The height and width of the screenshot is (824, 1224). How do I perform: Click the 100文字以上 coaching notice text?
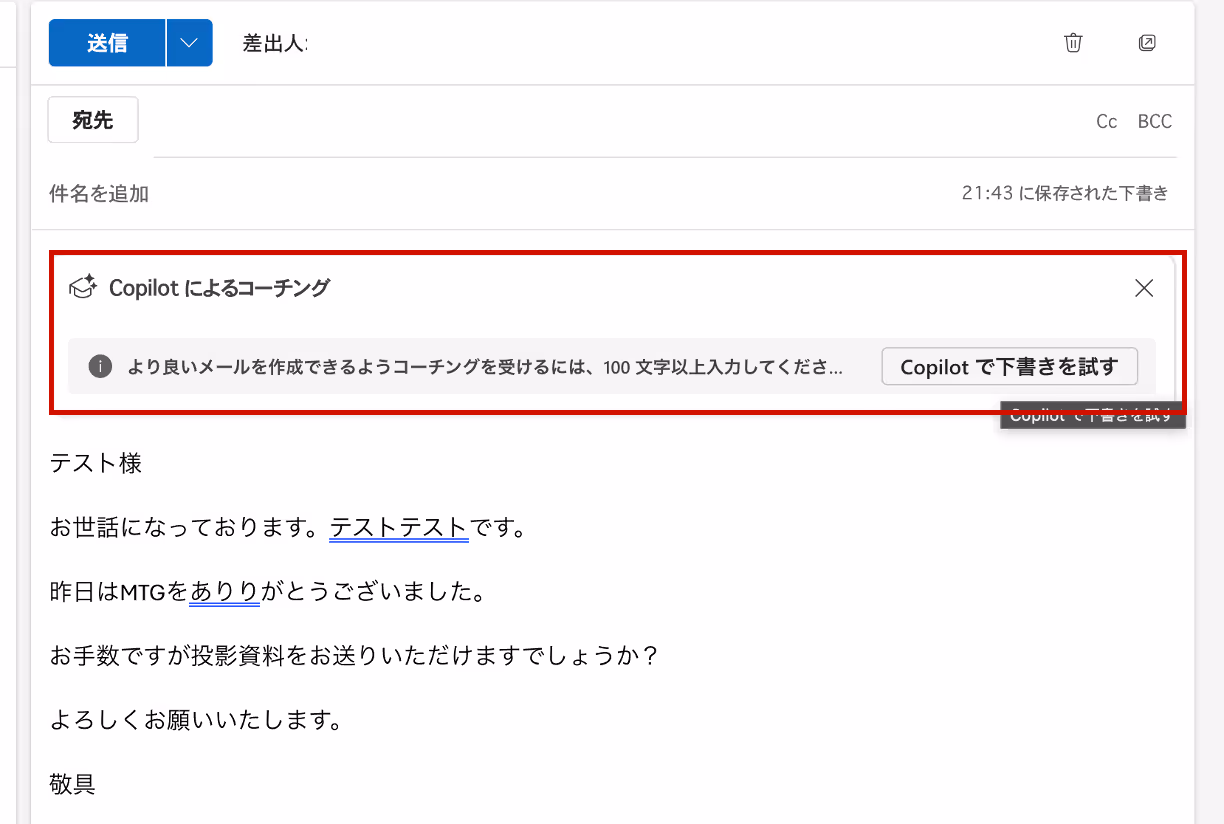485,367
